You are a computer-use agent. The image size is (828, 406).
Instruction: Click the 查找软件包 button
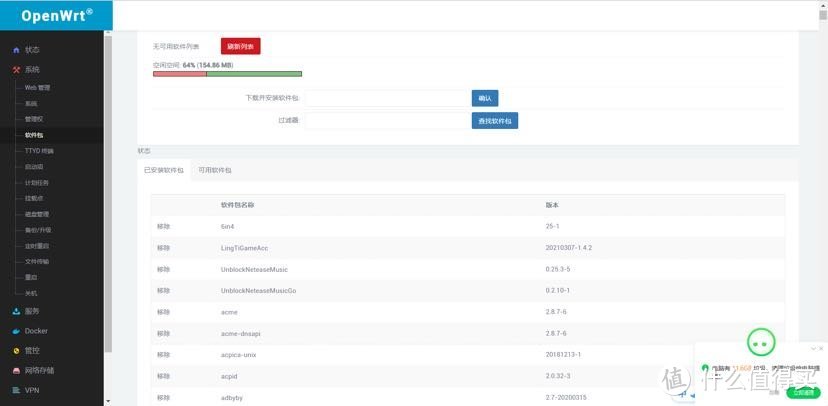point(494,121)
